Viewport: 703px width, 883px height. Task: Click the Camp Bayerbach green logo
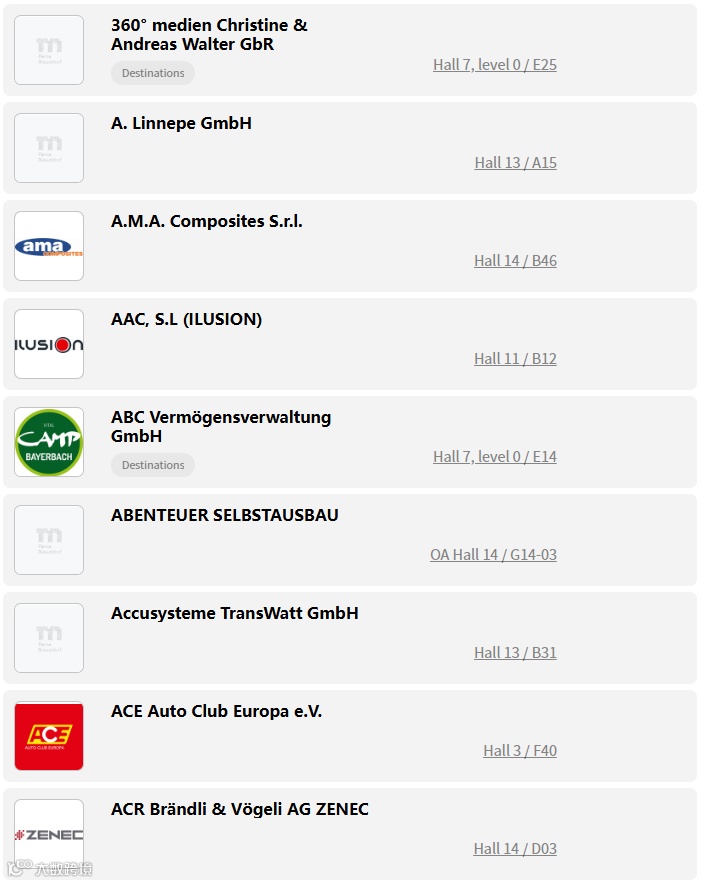click(49, 442)
